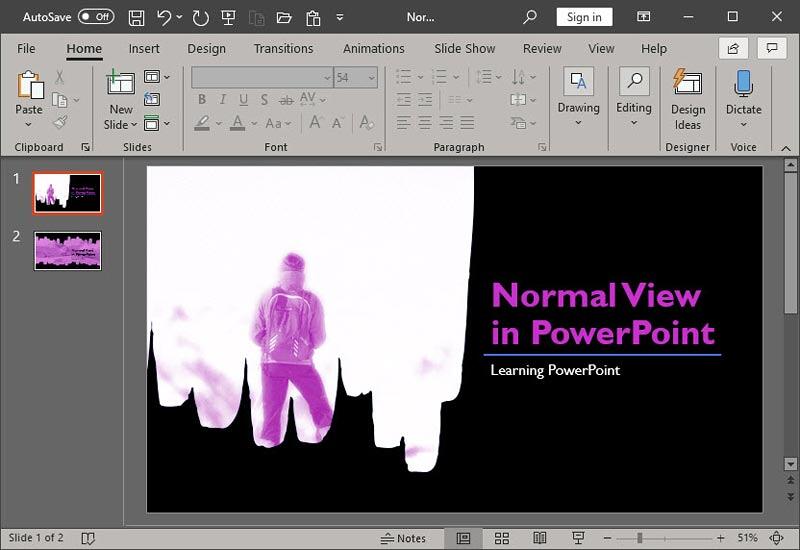Click the Search magnifier in title bar
The height and width of the screenshot is (550, 800).
pos(530,17)
